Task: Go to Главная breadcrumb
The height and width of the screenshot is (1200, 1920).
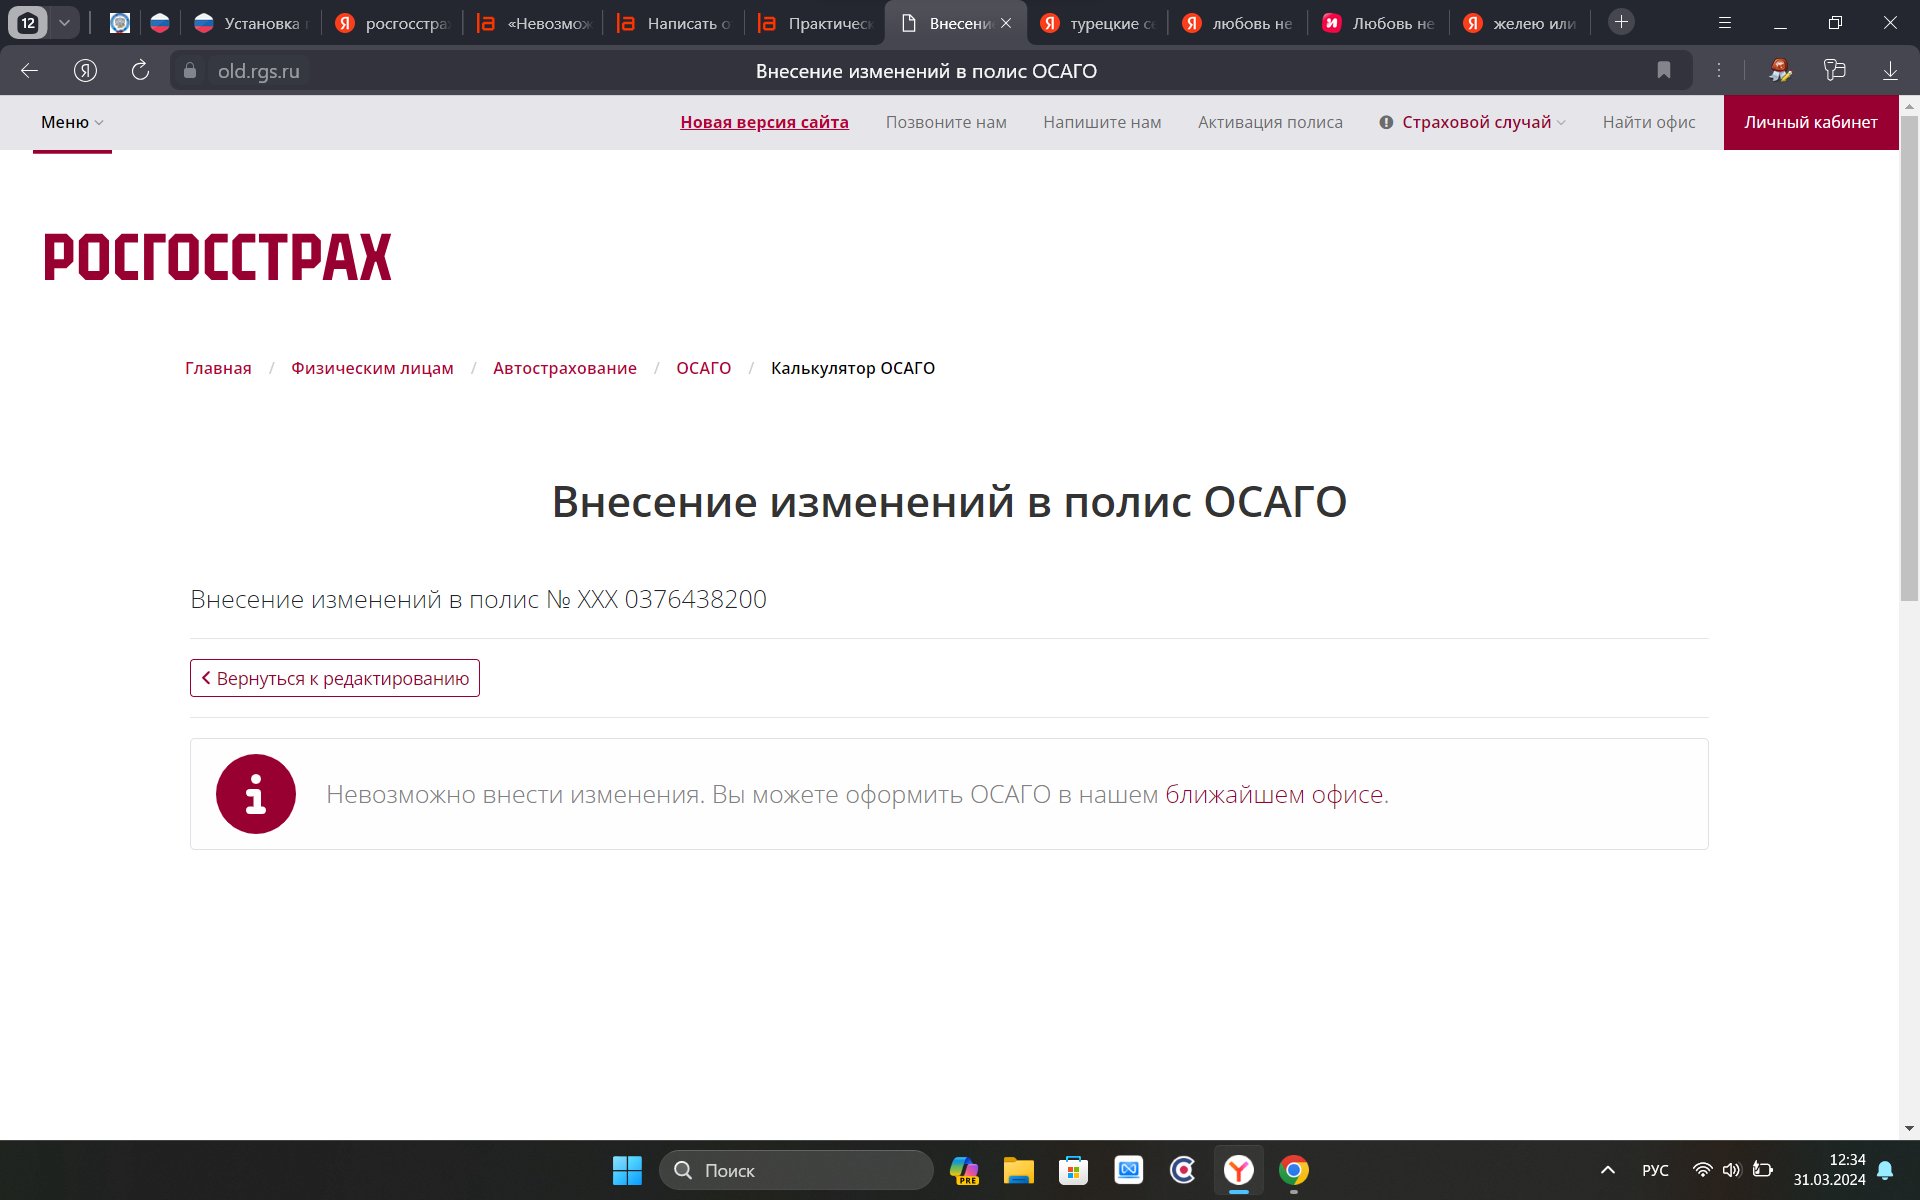Action: pyautogui.click(x=218, y=368)
